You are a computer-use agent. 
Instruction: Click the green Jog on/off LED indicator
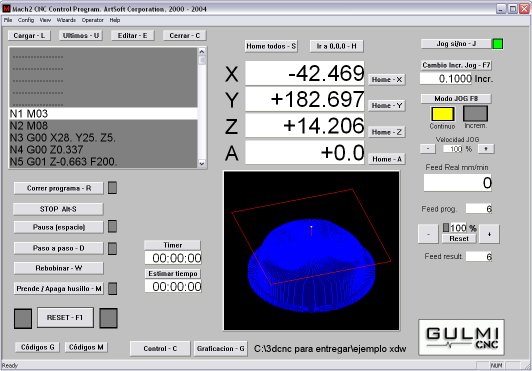[498, 44]
